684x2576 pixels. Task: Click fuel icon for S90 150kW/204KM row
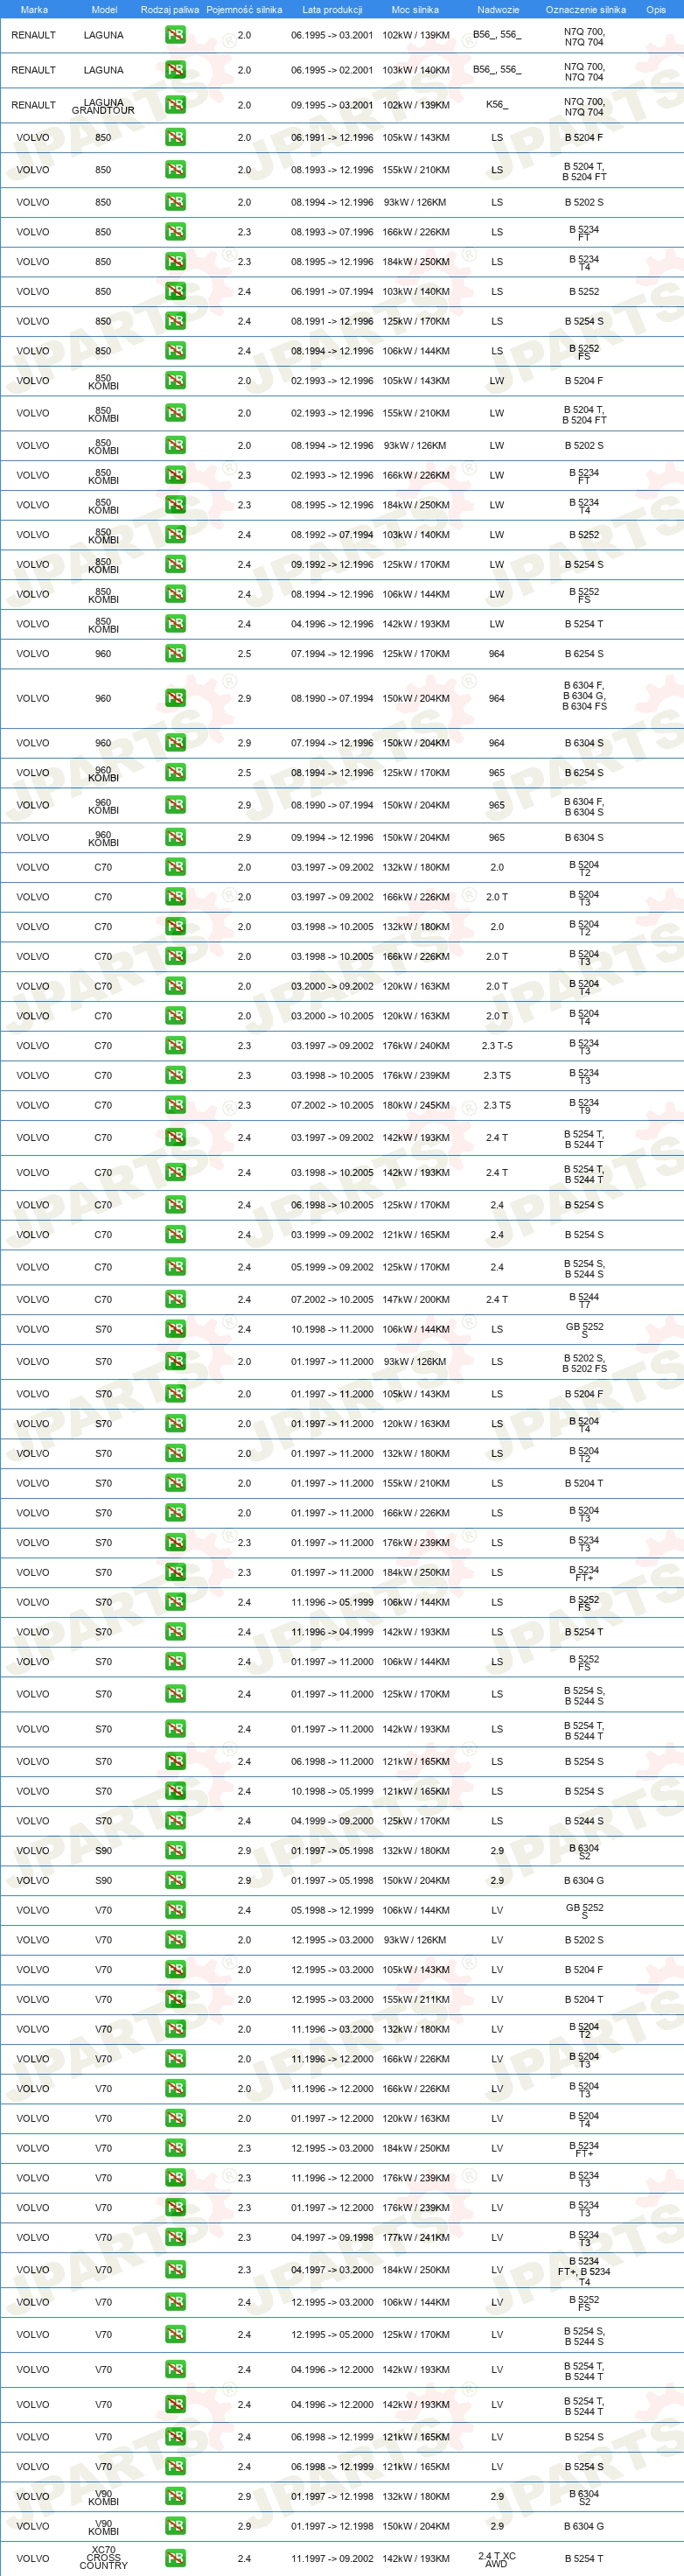175,1881
